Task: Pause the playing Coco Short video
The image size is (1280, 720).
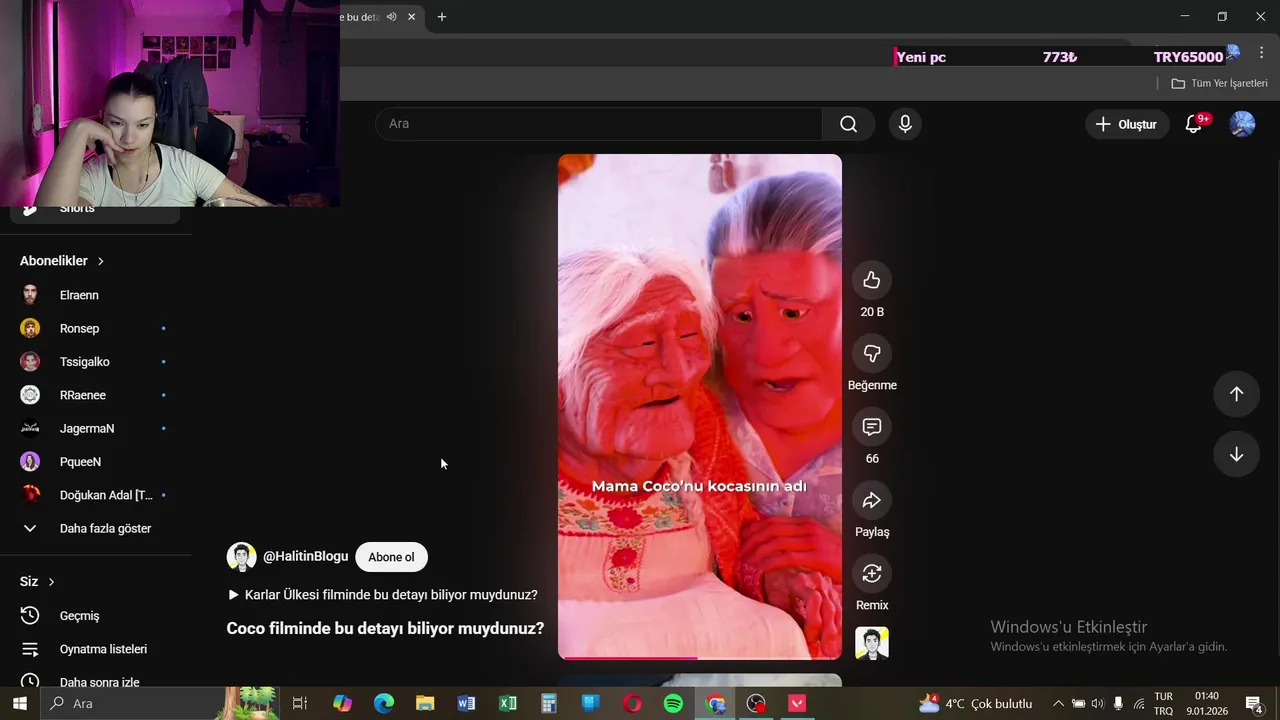Action: [700, 406]
